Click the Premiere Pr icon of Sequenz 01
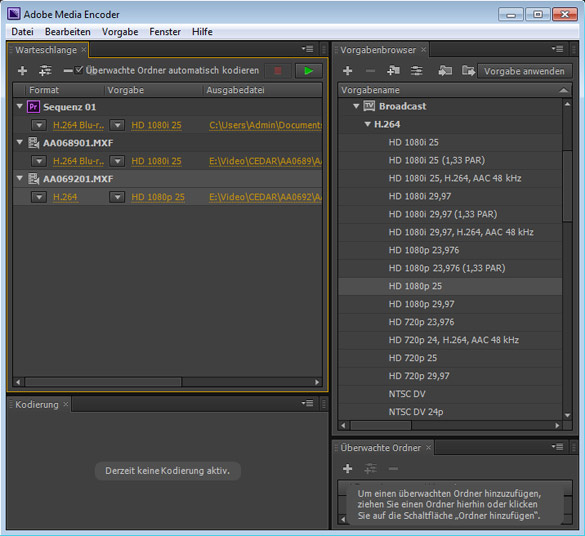This screenshot has height=536, width=585. [x=33, y=107]
